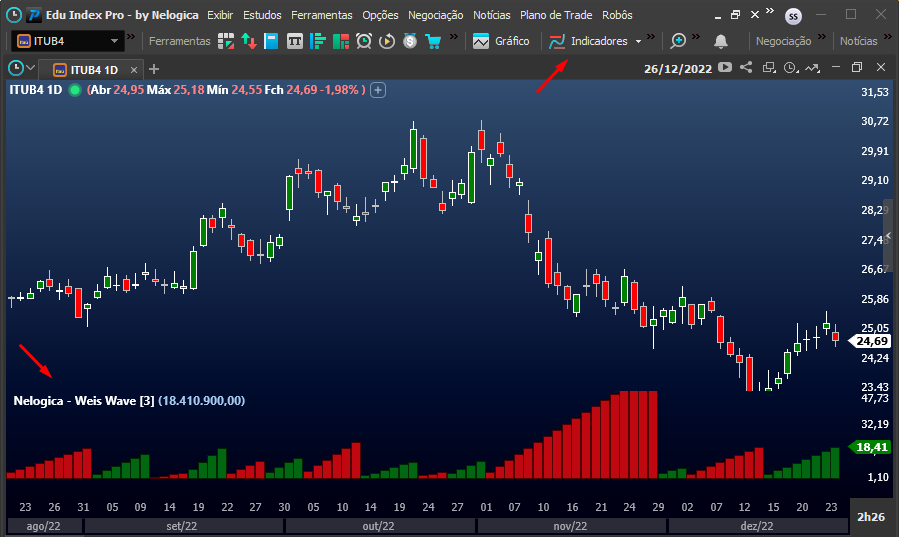Expand the side panel arrow on right edge
Viewport: 899px width, 537px height.
[x=888, y=236]
